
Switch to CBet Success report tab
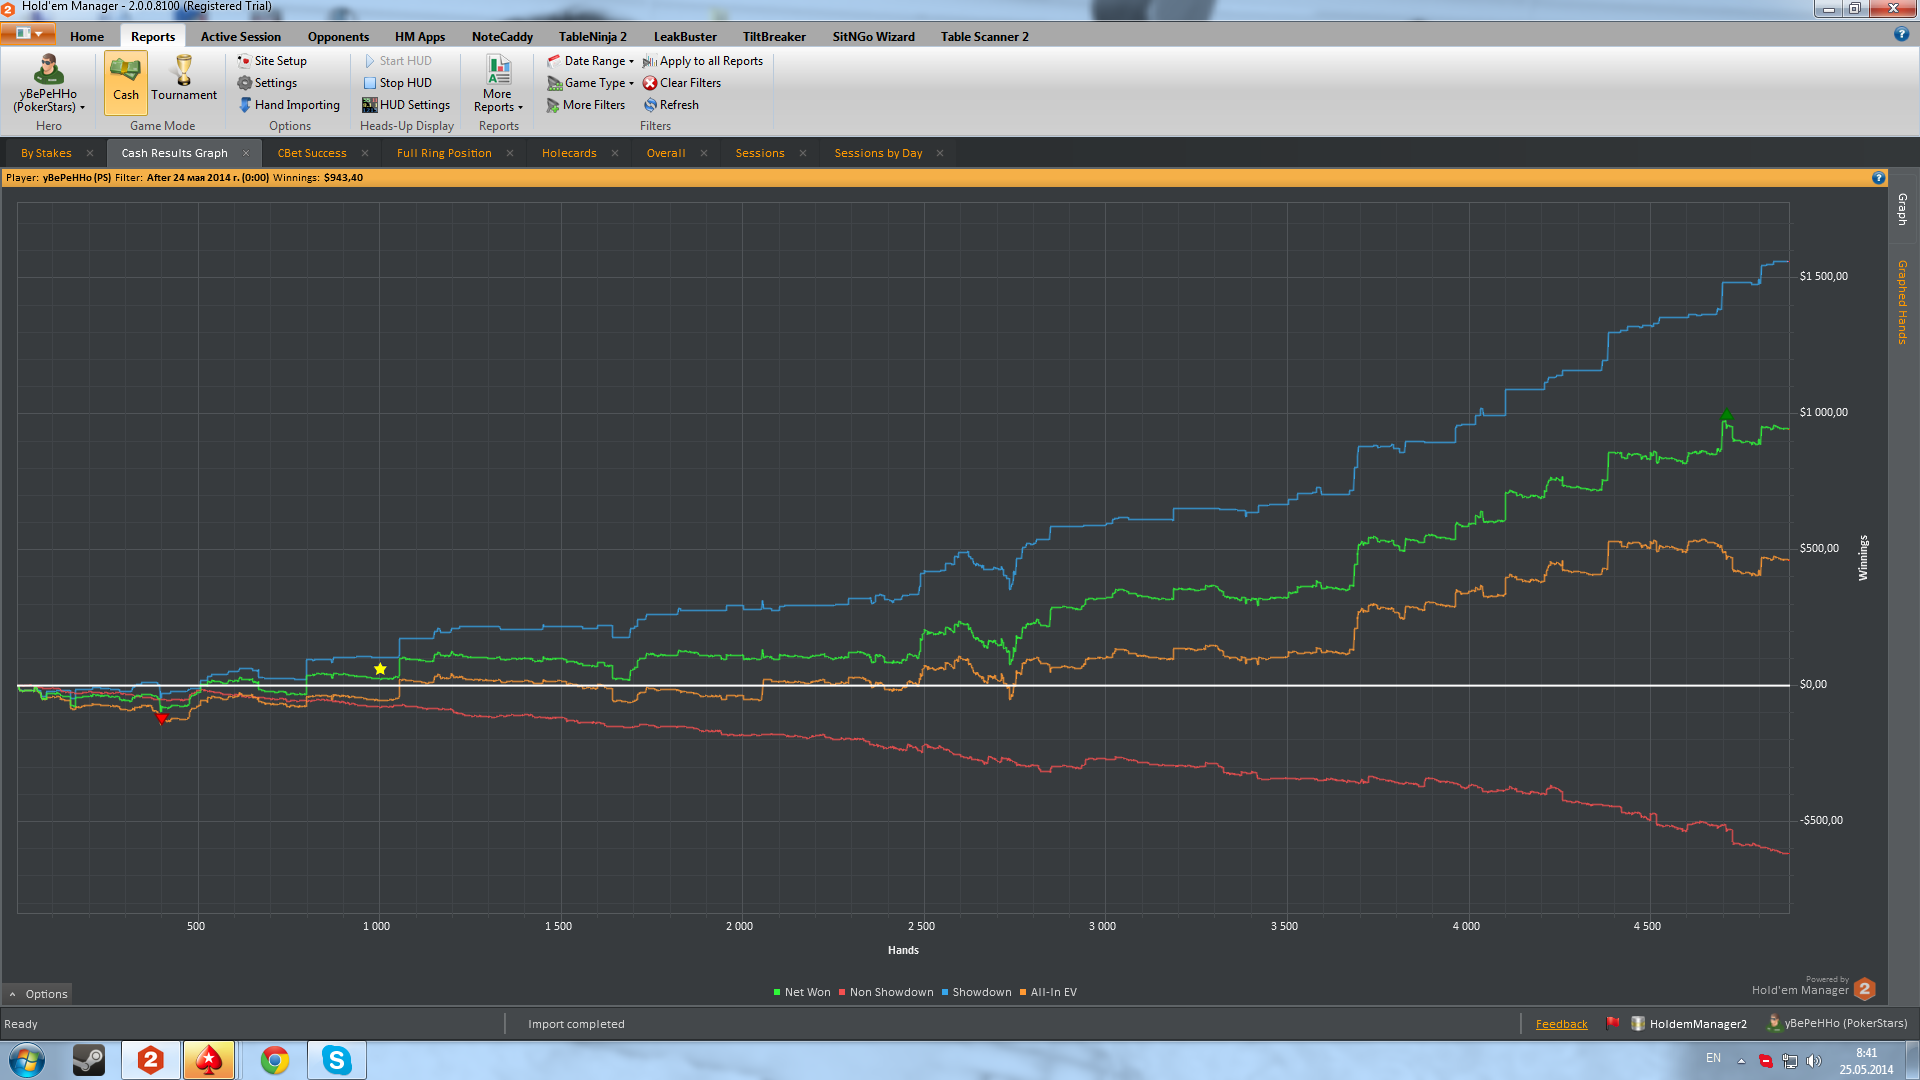coord(312,153)
